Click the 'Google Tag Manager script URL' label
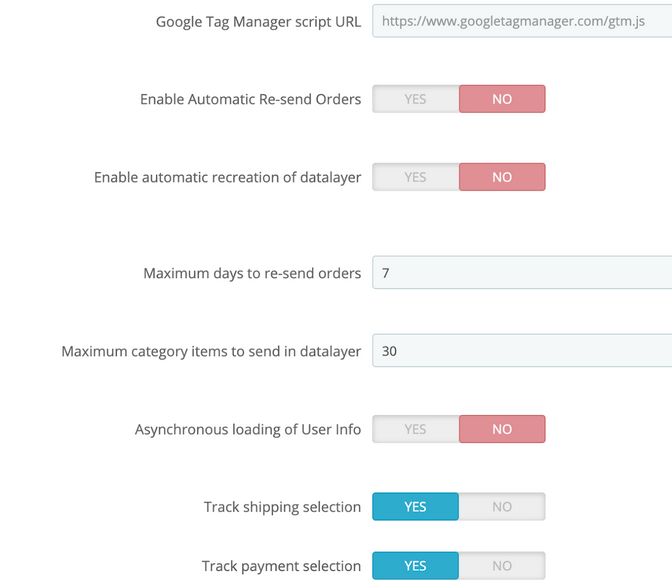The height and width of the screenshot is (581, 672). click(x=258, y=22)
